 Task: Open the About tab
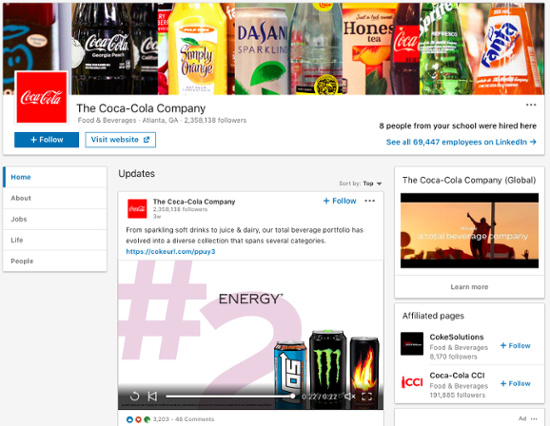55,198
